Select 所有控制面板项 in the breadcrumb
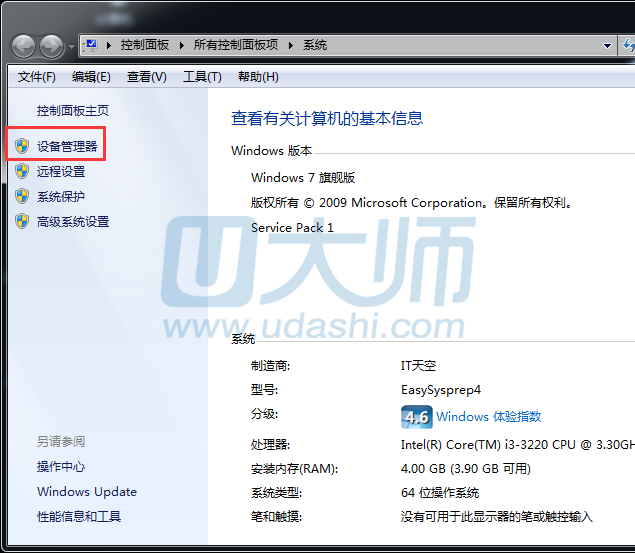 (236, 45)
